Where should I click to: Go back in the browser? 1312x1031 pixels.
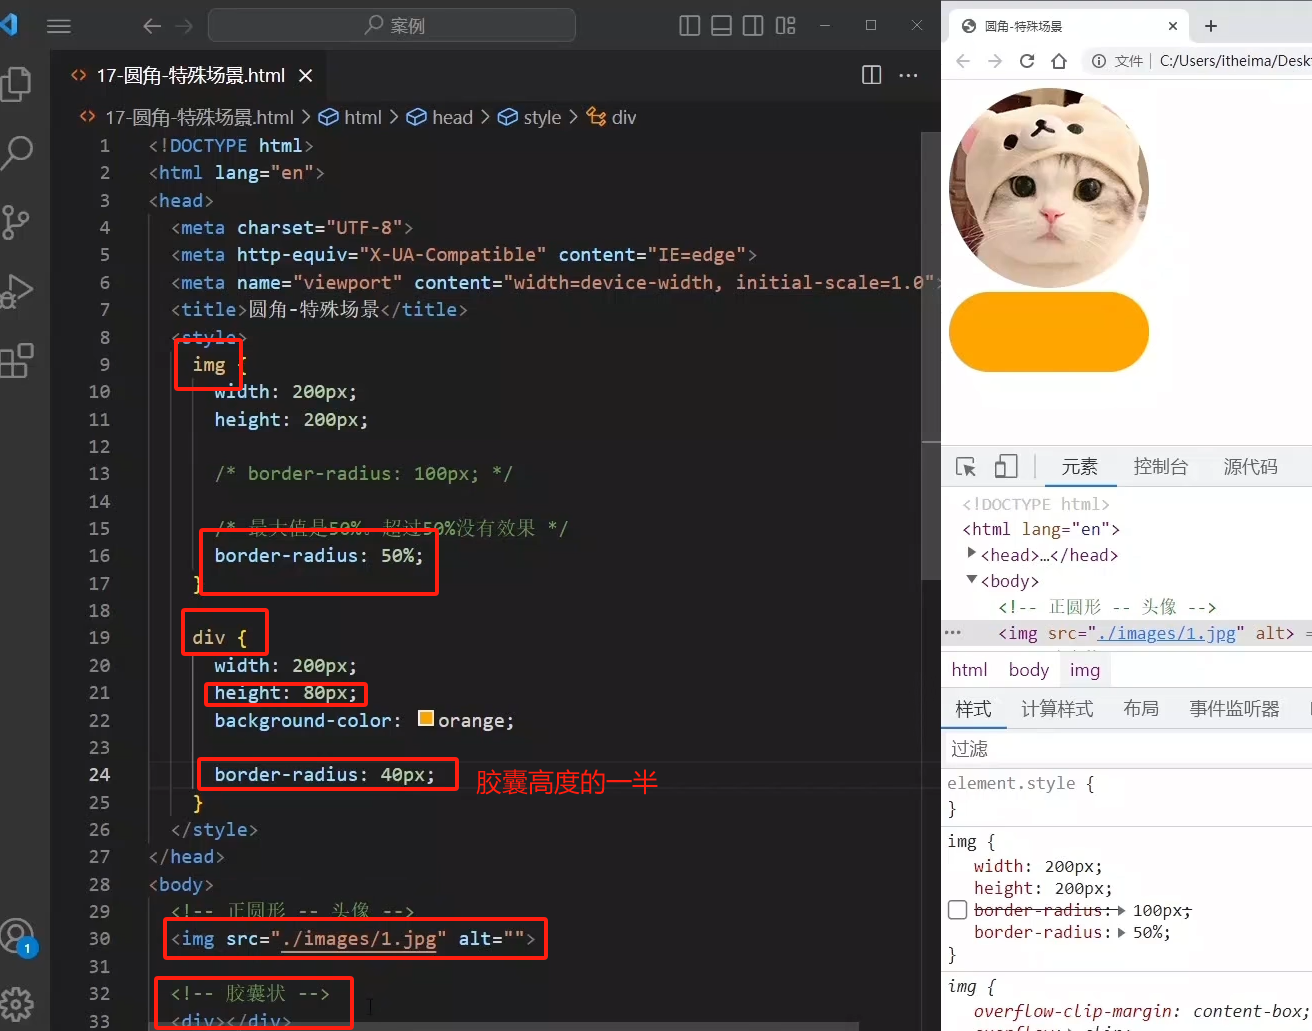point(963,61)
